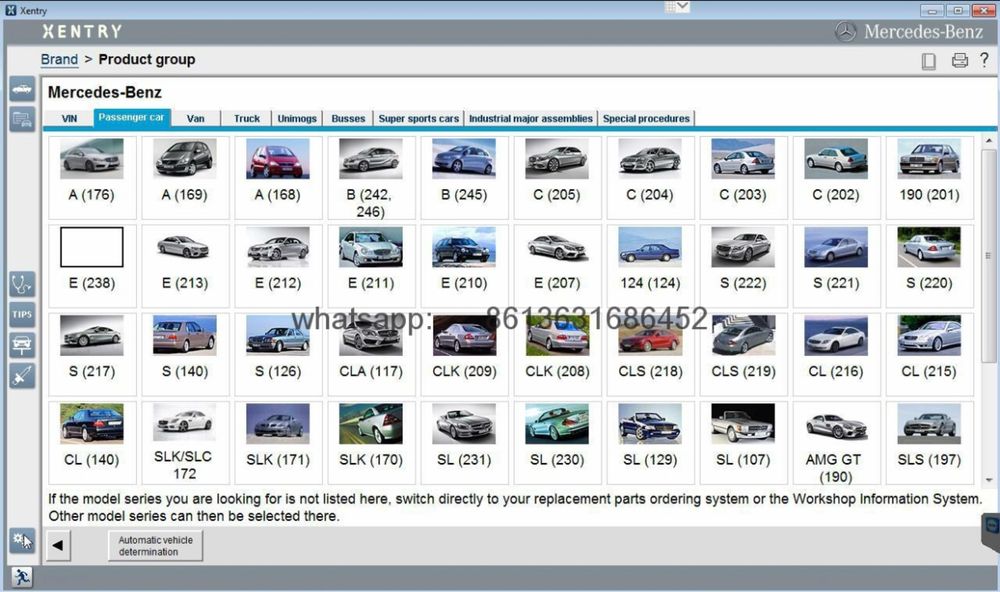Open the vehicle on lift sidebar icon
This screenshot has width=1000, height=592.
coord(22,345)
